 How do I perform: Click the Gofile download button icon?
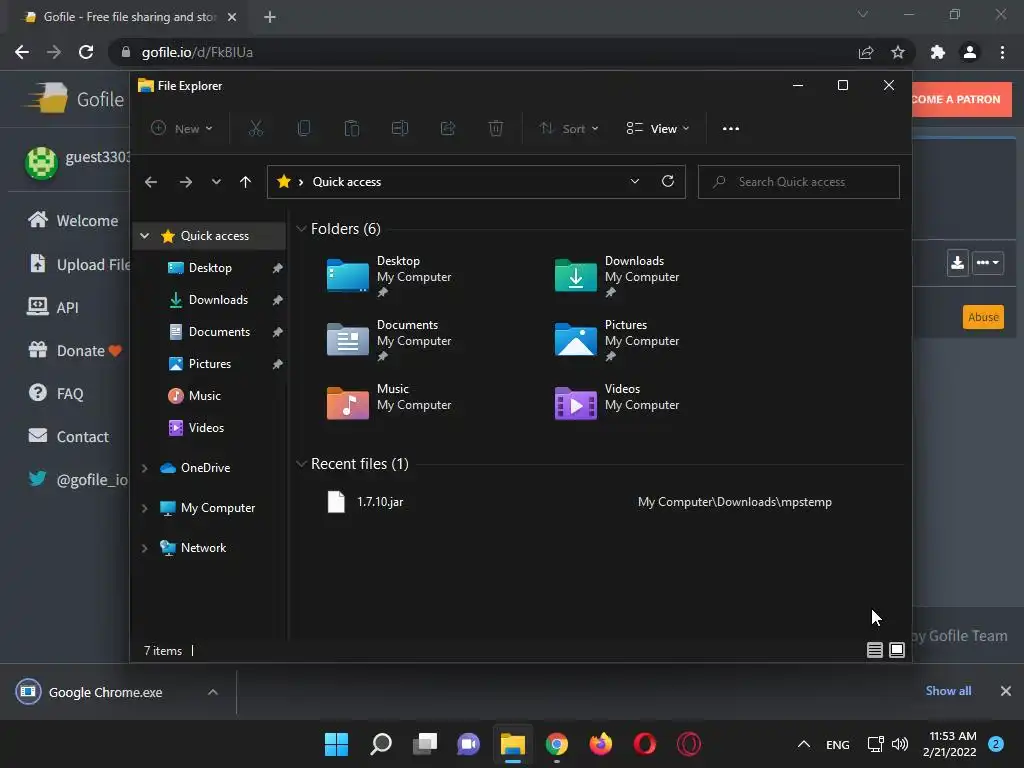[957, 263]
